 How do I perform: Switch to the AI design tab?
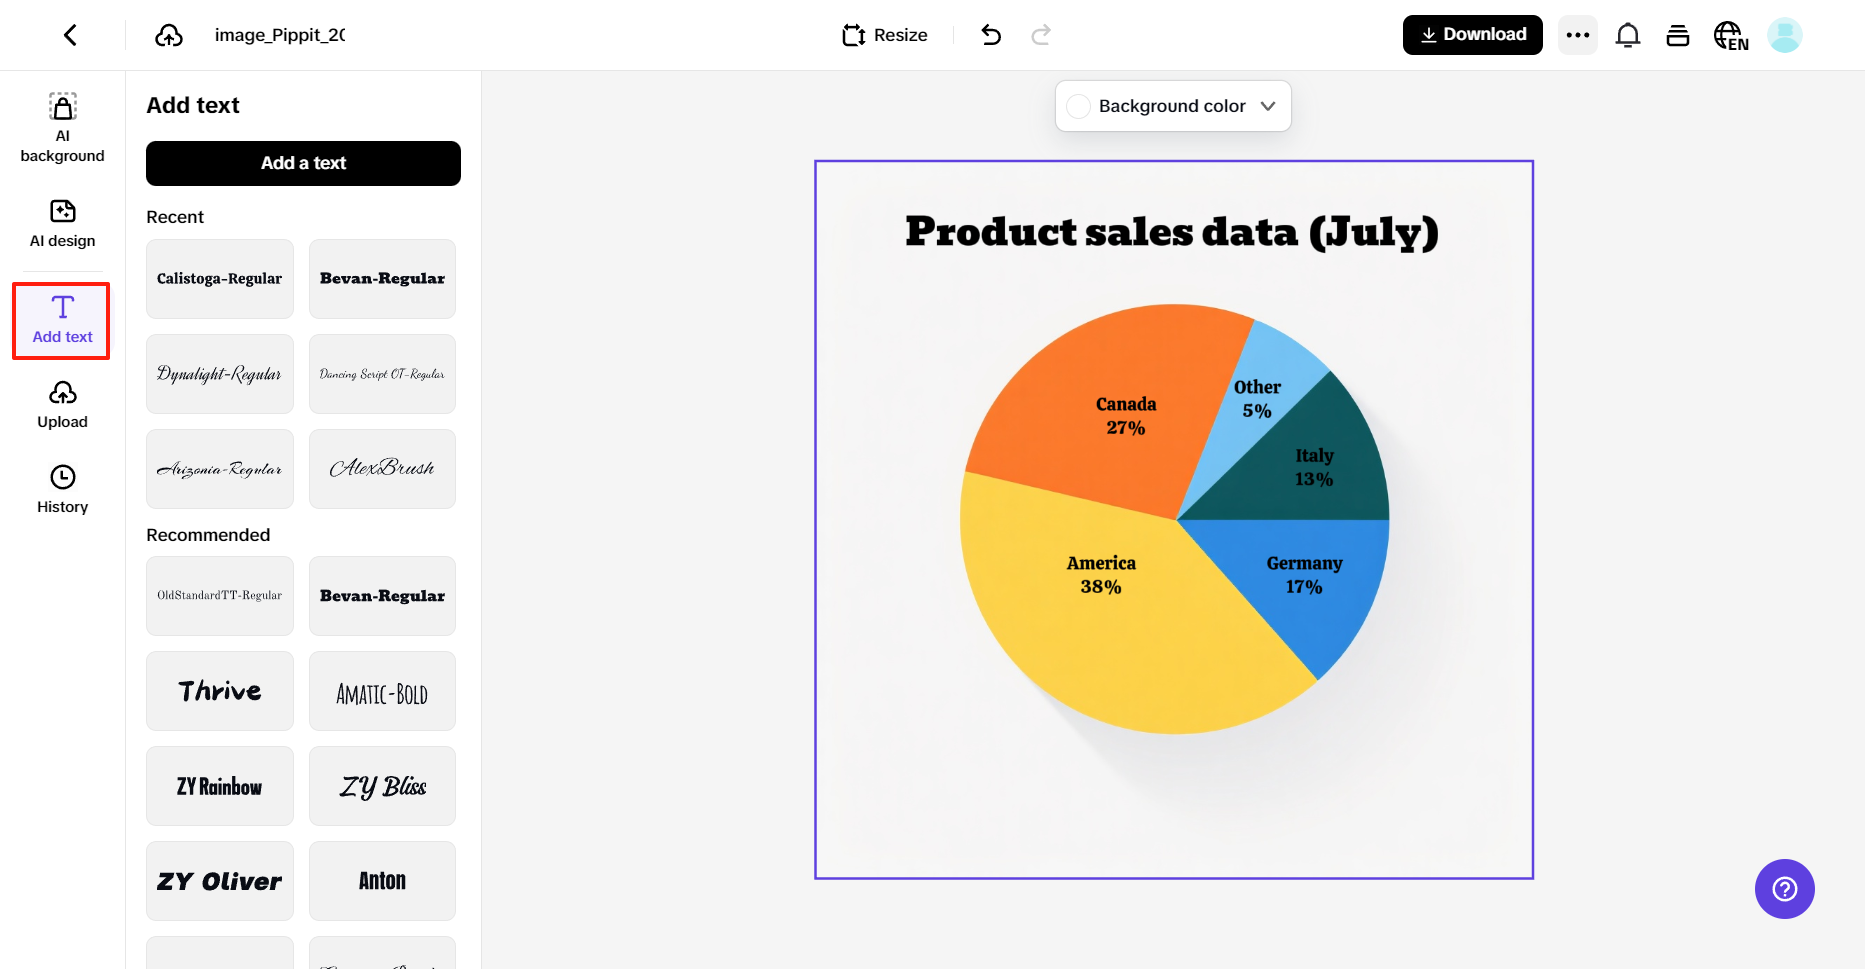coord(62,224)
